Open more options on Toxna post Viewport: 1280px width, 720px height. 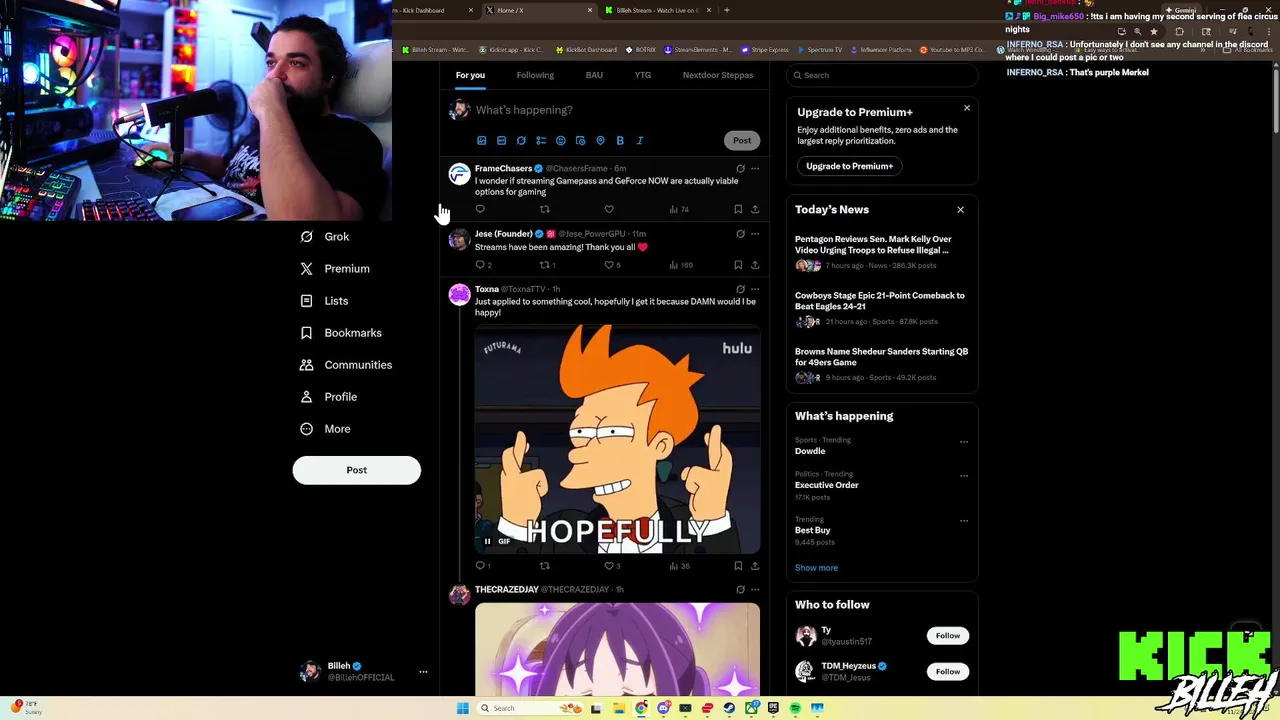point(755,289)
